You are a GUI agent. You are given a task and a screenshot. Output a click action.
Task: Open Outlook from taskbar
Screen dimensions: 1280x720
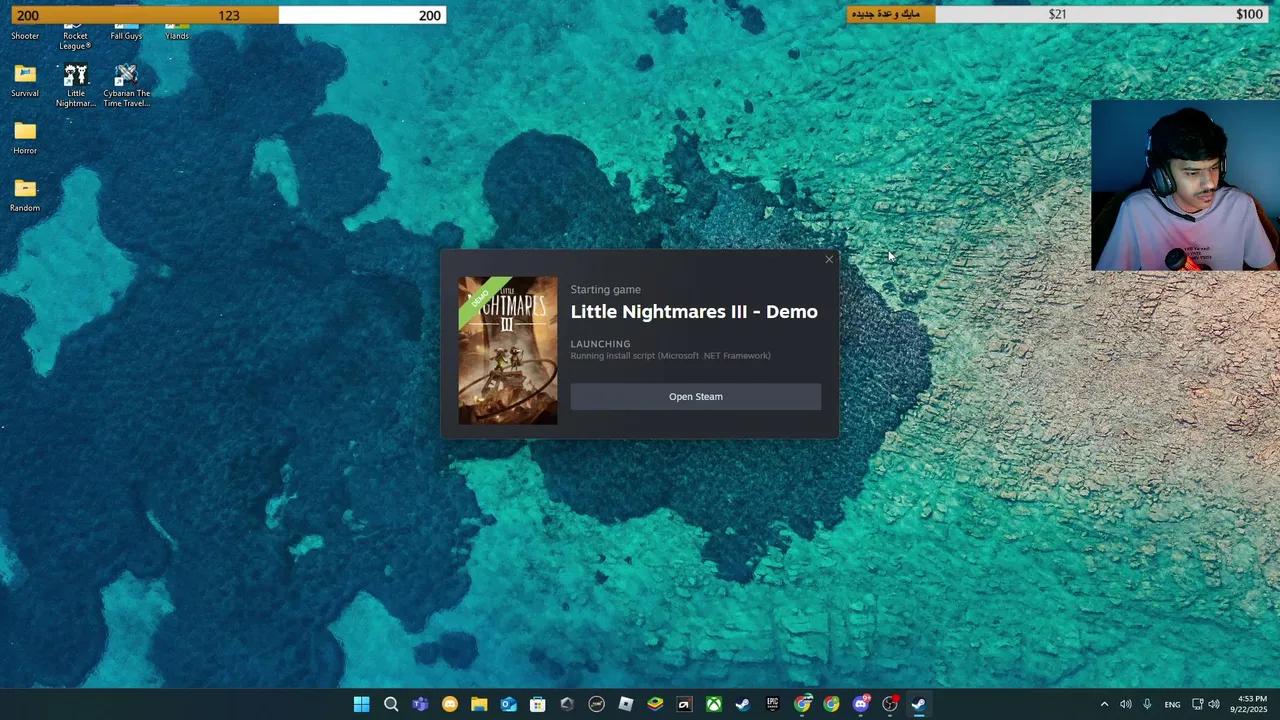508,704
